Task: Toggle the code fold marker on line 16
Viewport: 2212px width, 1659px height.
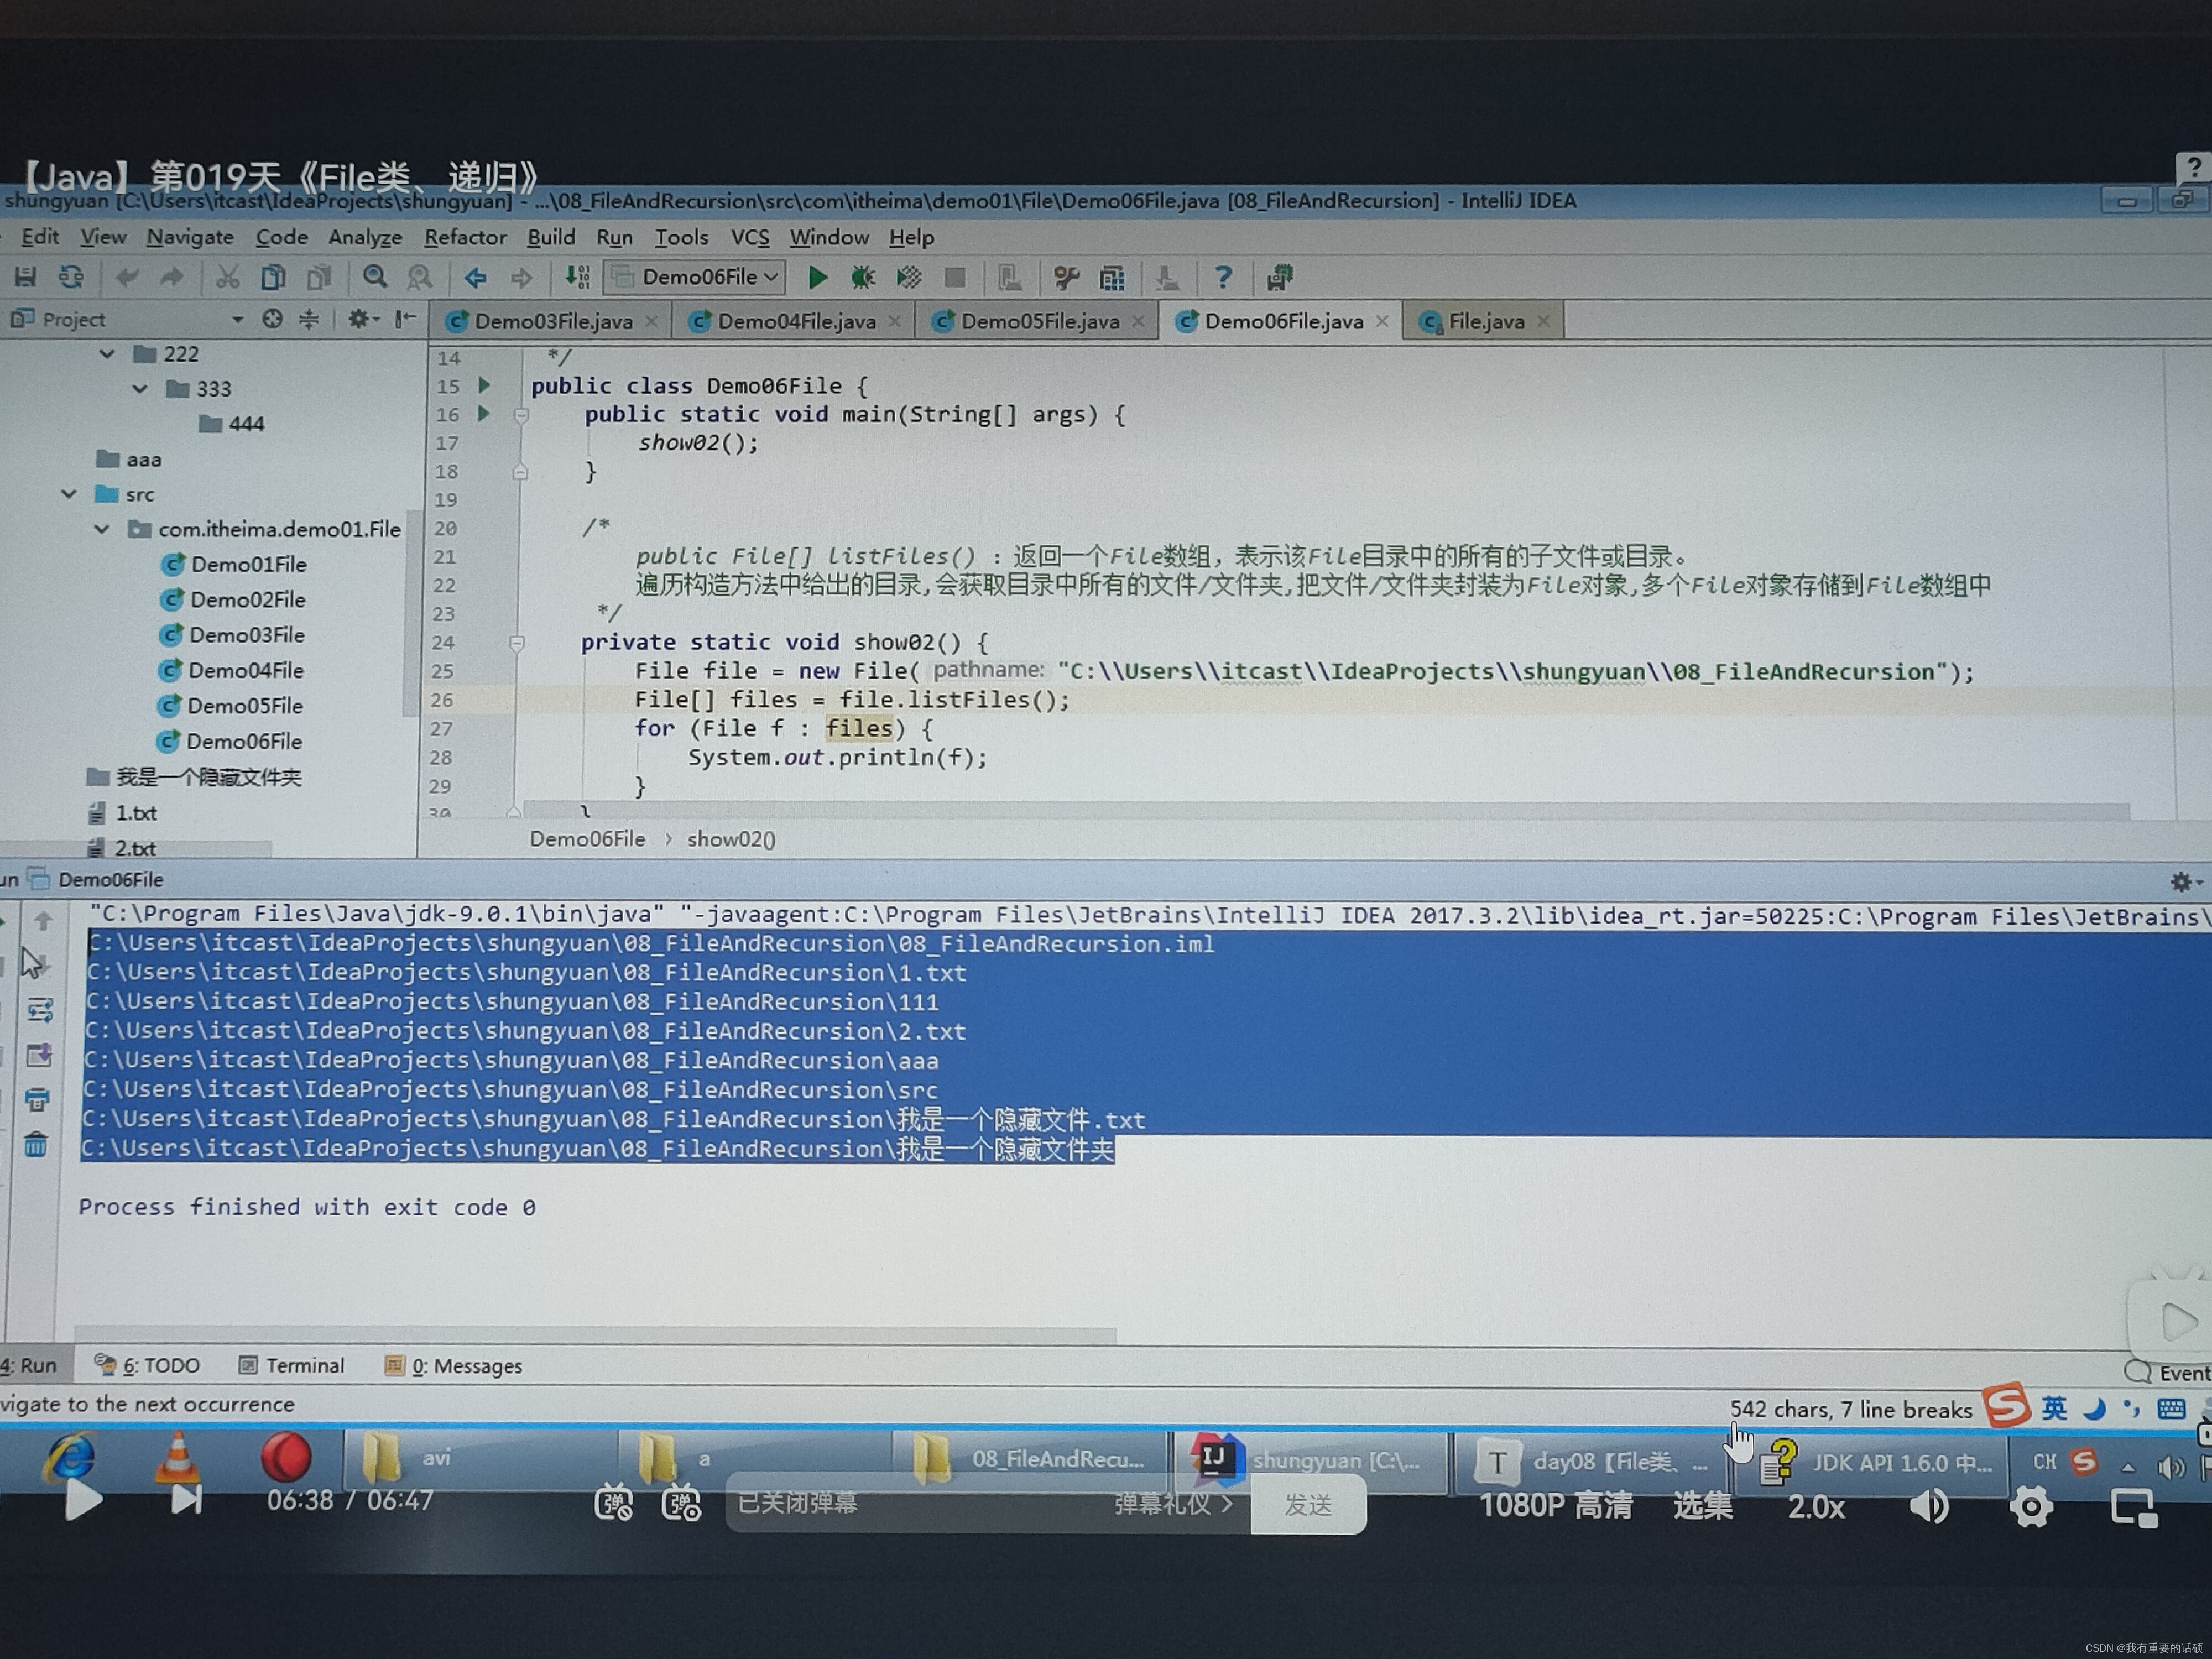Action: tap(521, 415)
